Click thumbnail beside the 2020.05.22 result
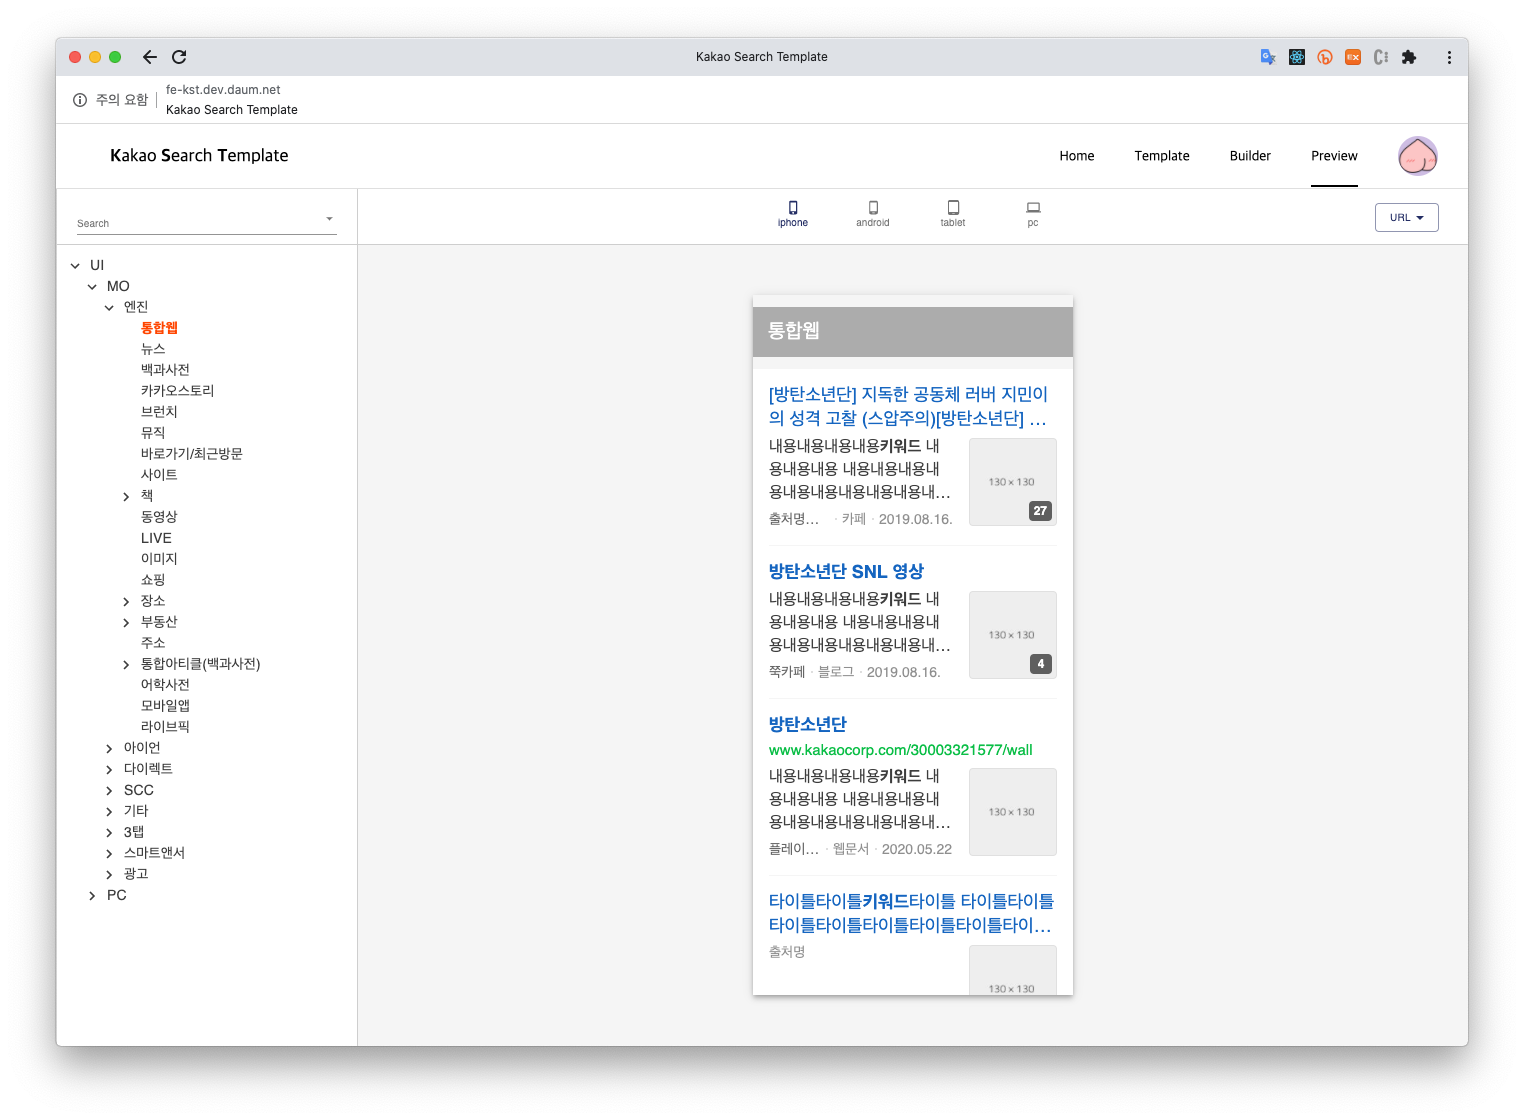1524x1120 pixels. tap(1013, 812)
